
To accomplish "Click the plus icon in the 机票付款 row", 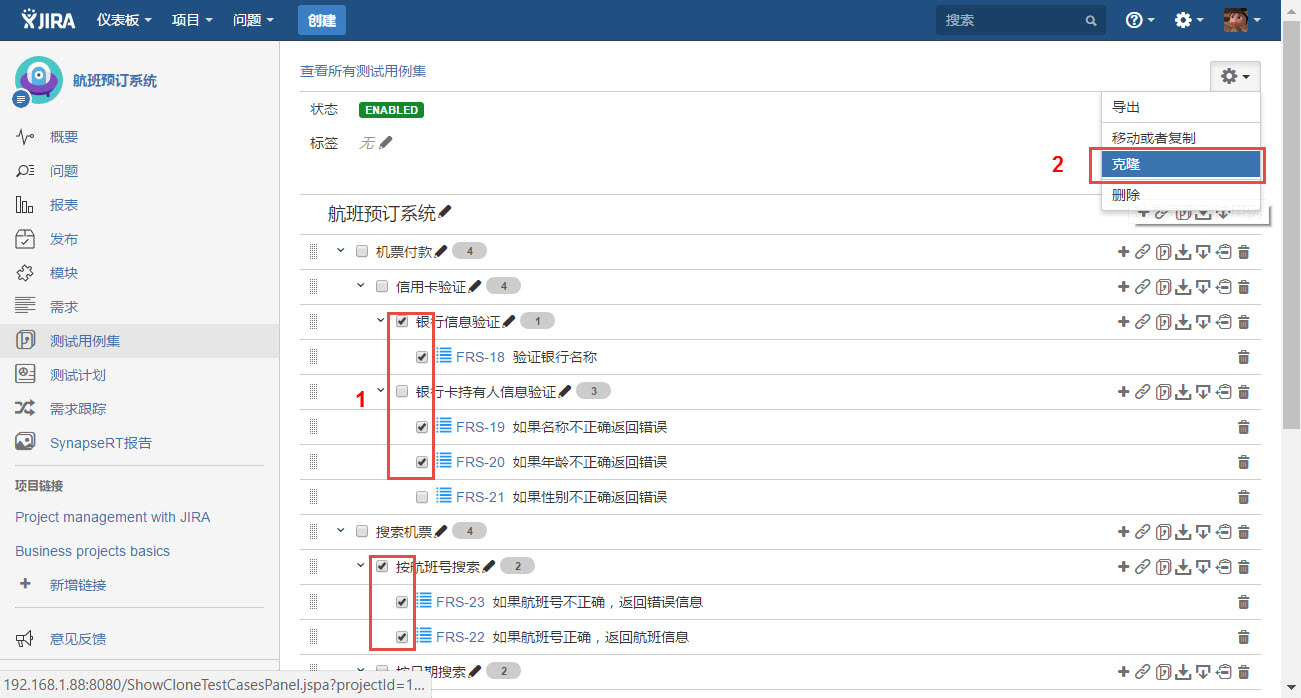I will pos(1123,252).
